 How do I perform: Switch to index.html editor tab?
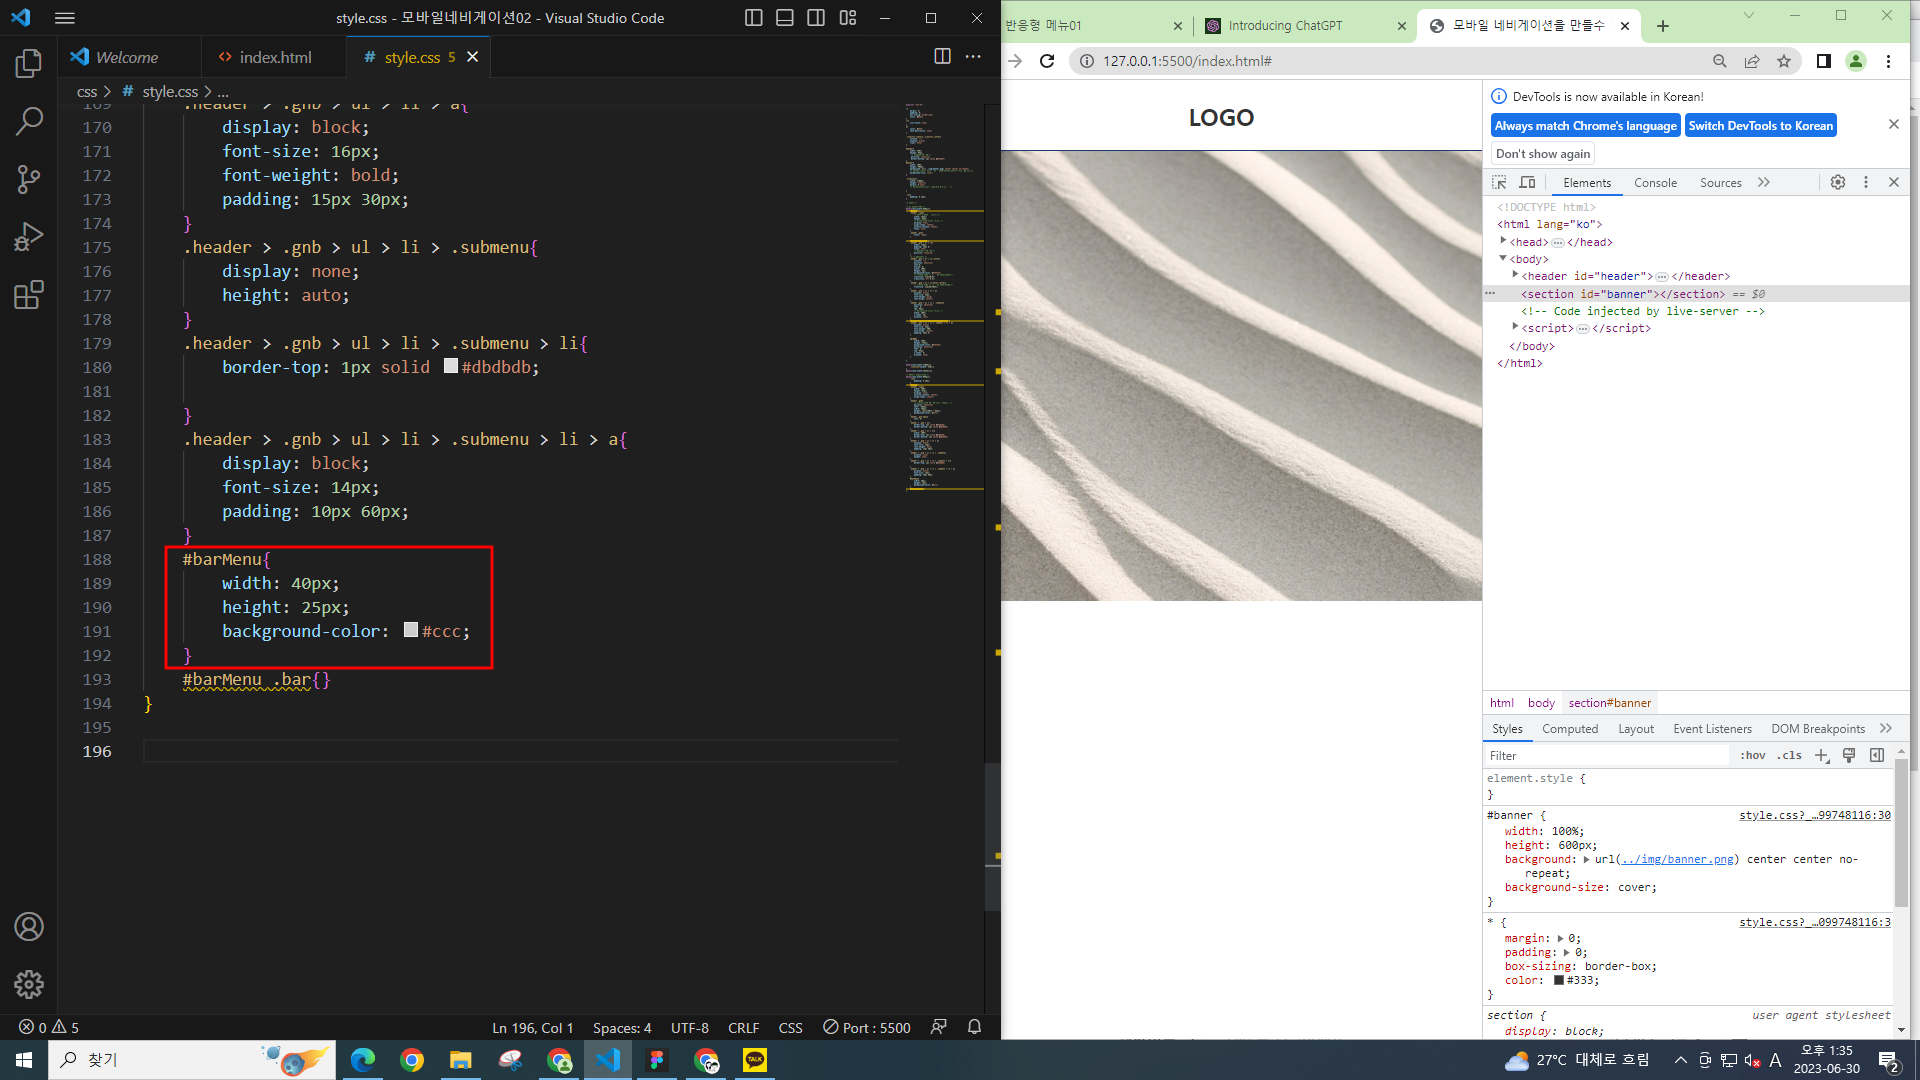274,57
